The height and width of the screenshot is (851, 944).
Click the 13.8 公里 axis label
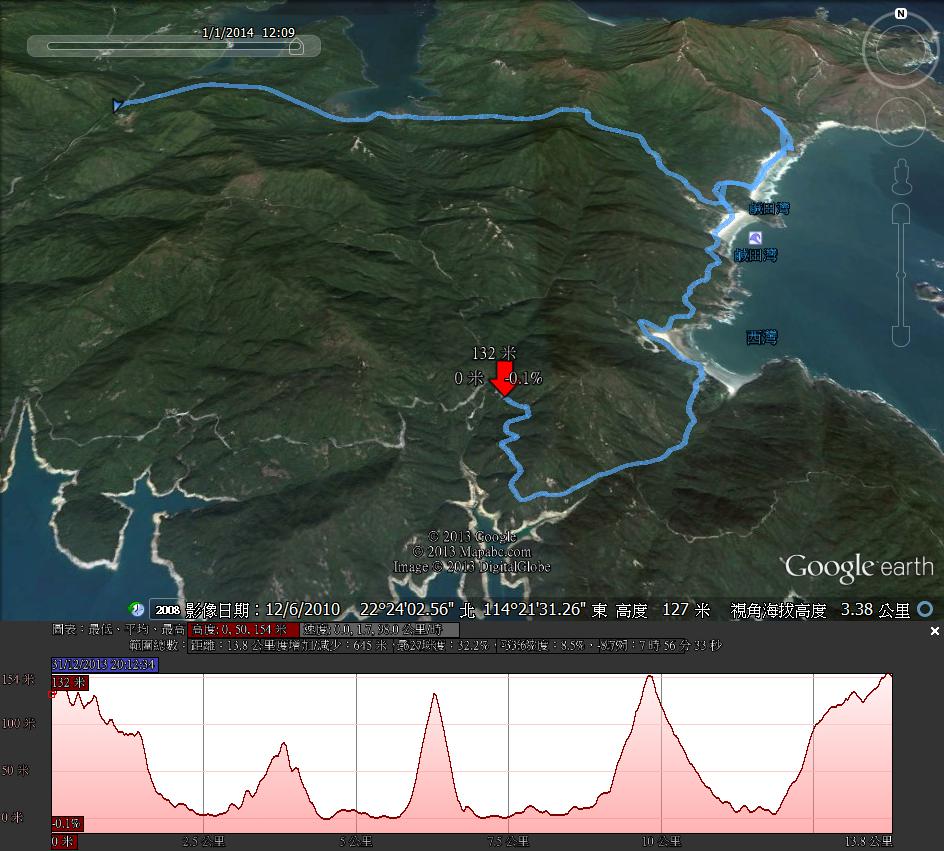(869, 841)
